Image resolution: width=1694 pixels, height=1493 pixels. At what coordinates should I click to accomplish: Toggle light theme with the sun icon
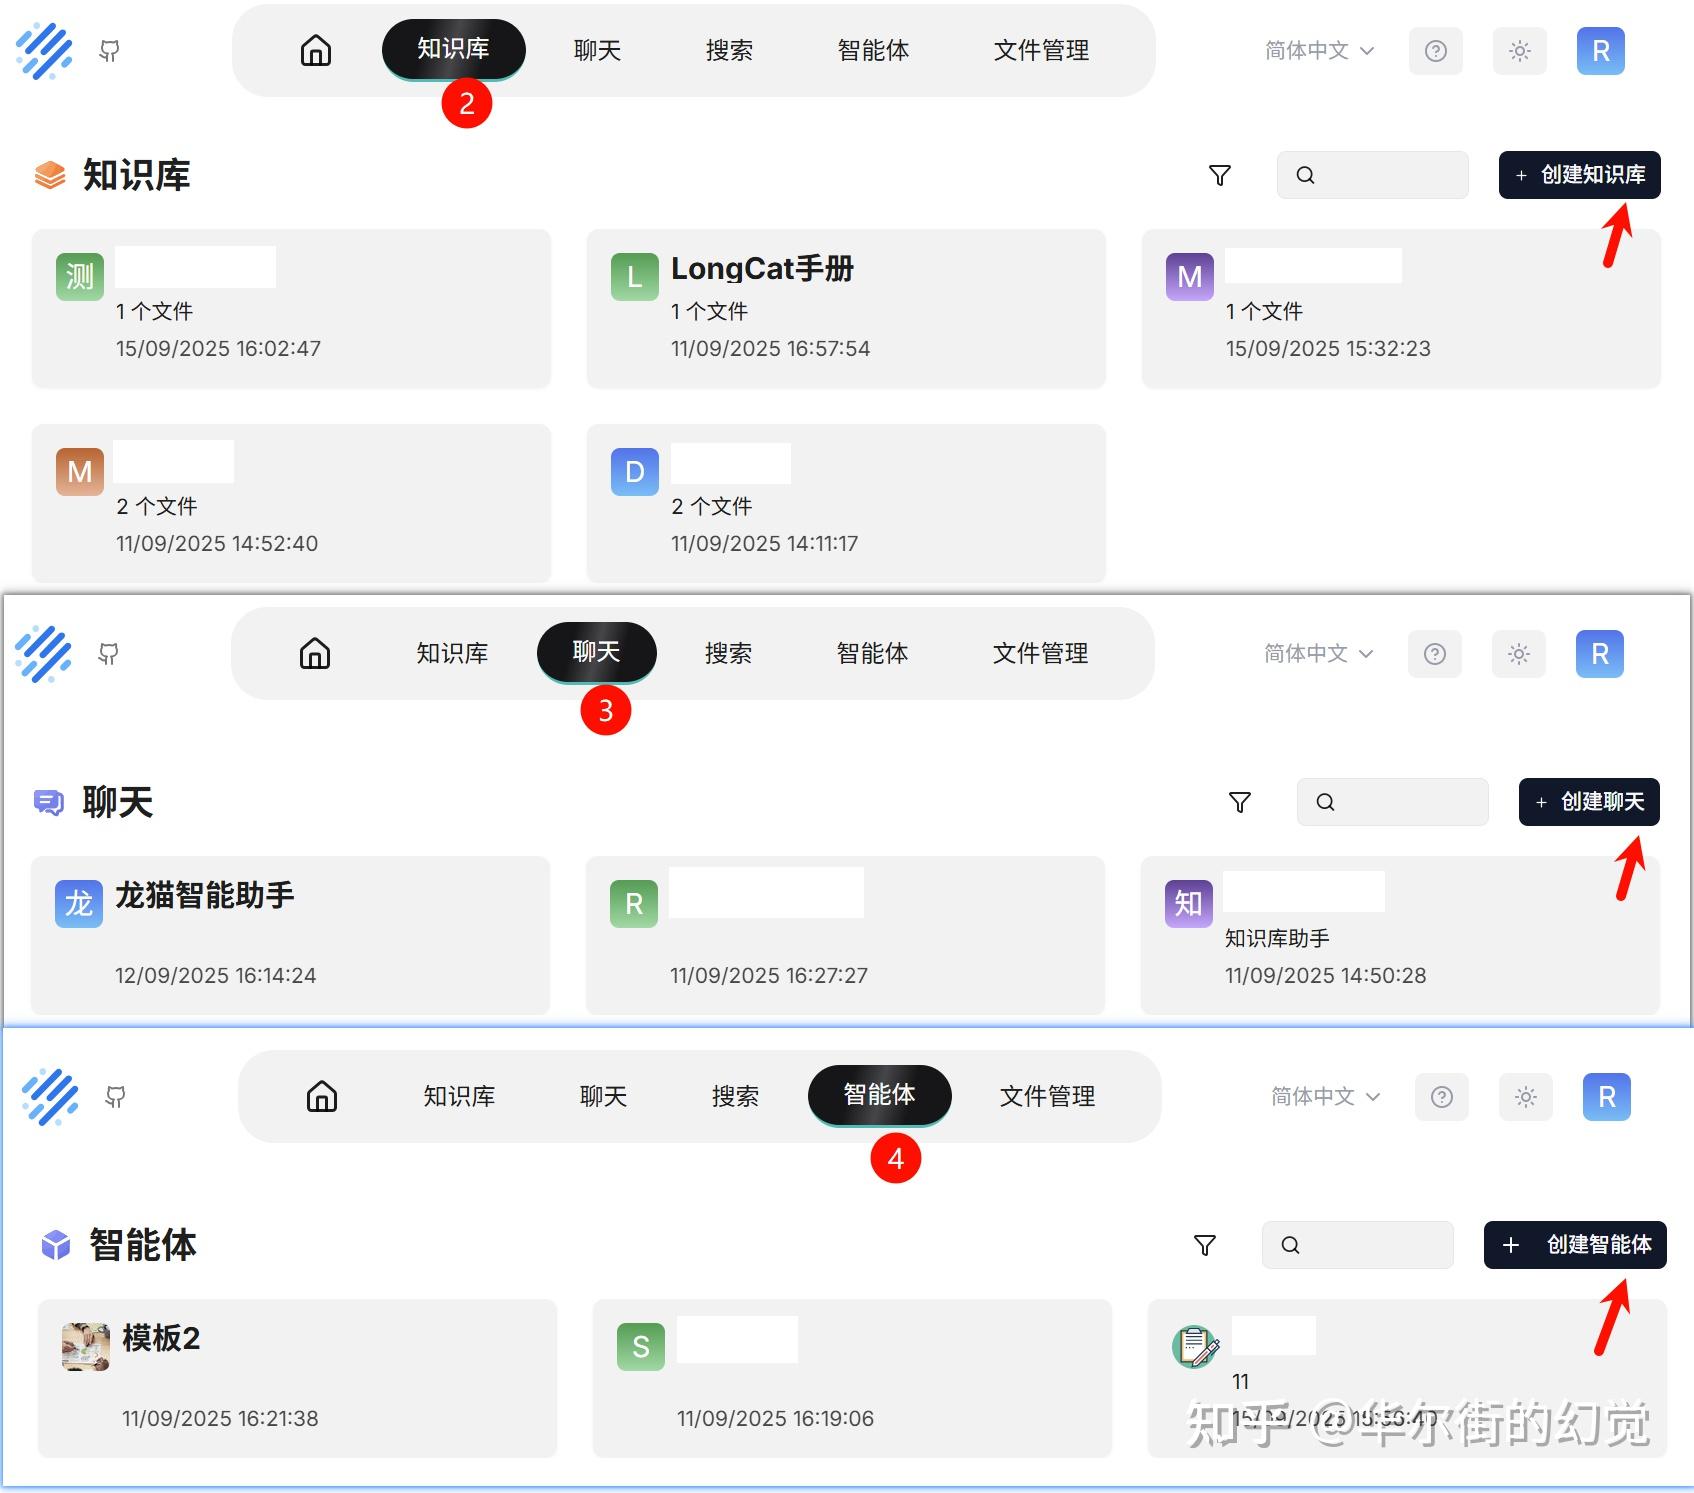click(1519, 51)
